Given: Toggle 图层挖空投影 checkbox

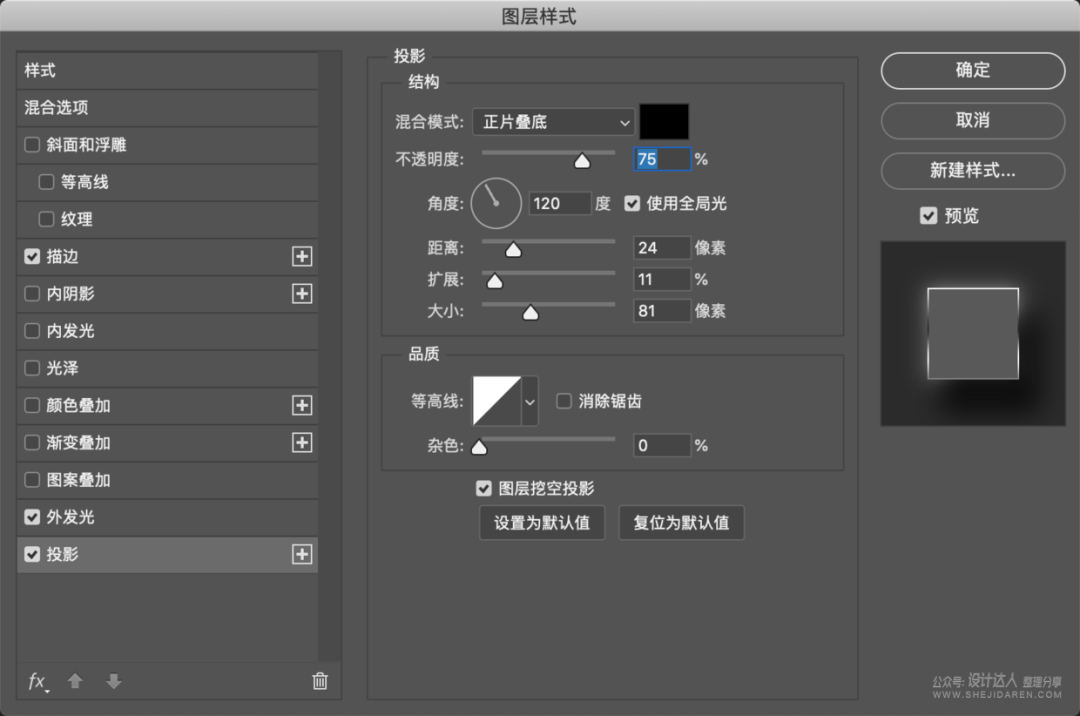Looking at the screenshot, I should 484,488.
